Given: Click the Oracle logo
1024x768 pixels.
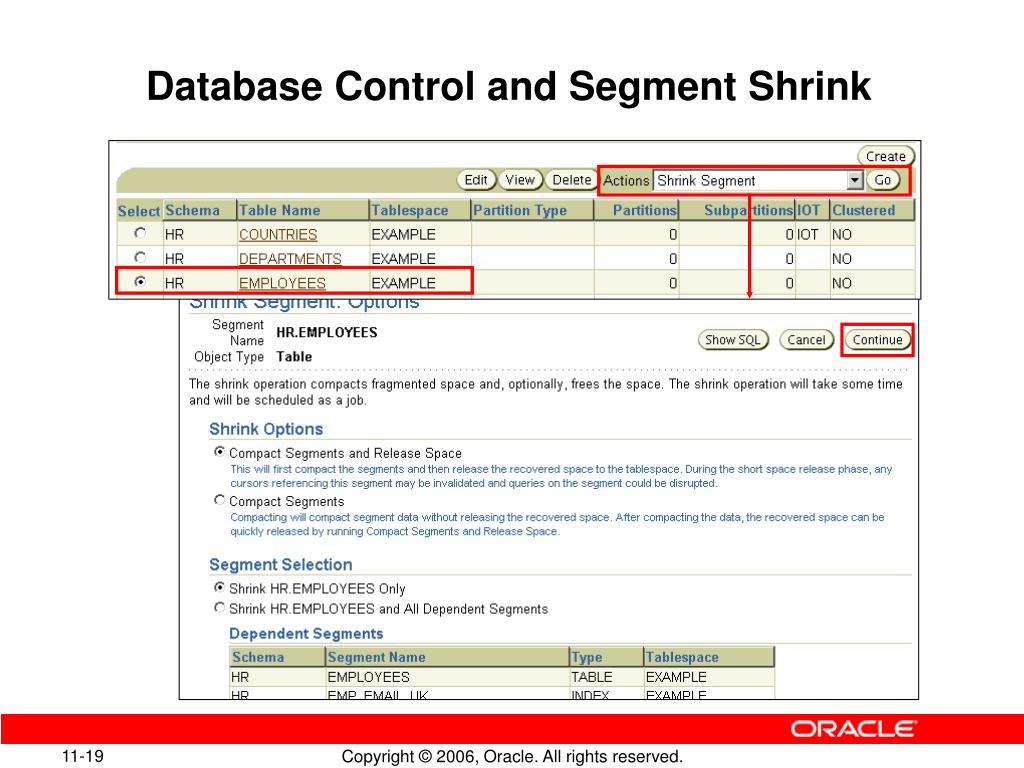Looking at the screenshot, I should [x=854, y=729].
